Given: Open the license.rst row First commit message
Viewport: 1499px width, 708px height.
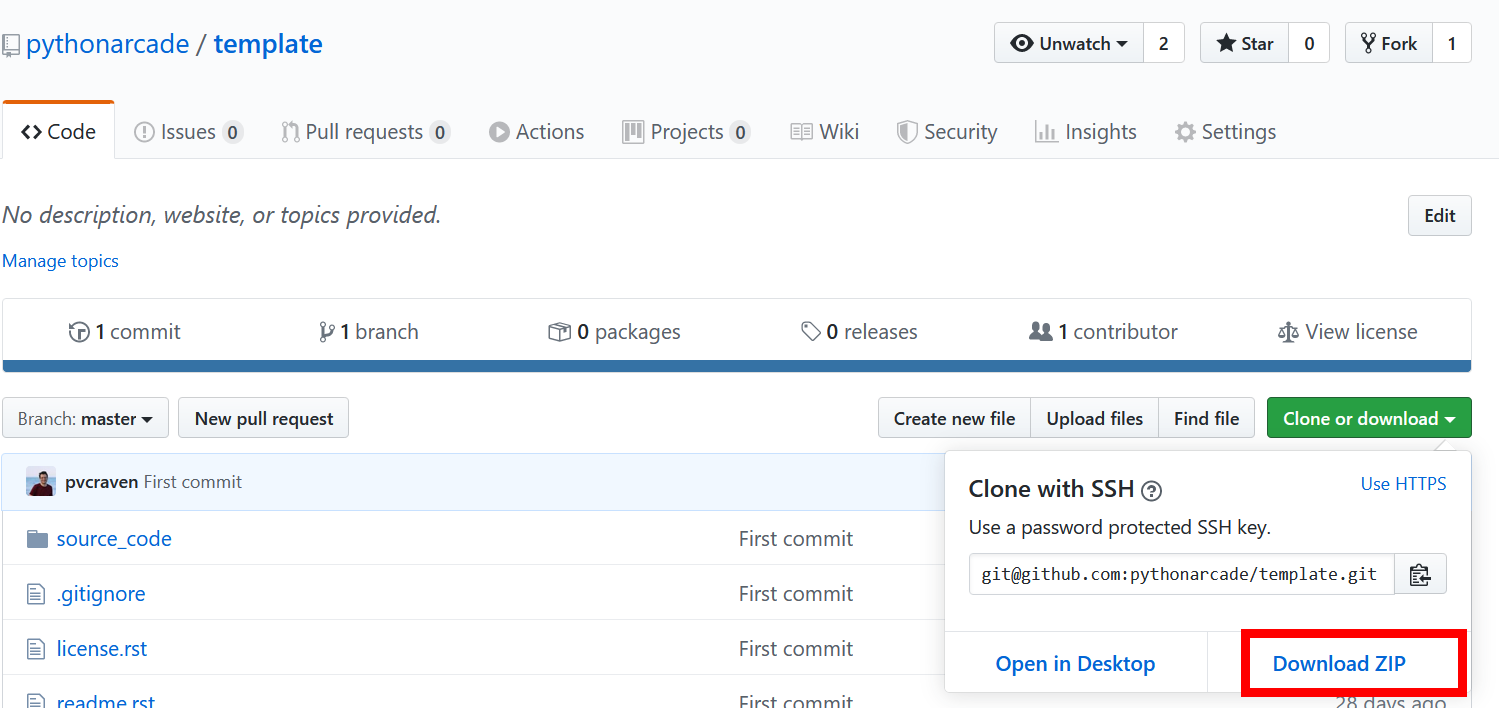Looking at the screenshot, I should click(x=796, y=649).
